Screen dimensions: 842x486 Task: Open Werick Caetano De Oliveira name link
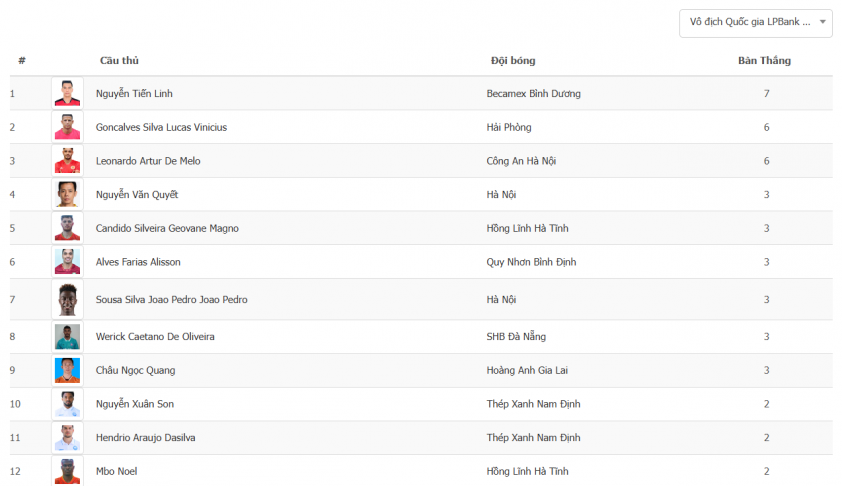(x=155, y=337)
